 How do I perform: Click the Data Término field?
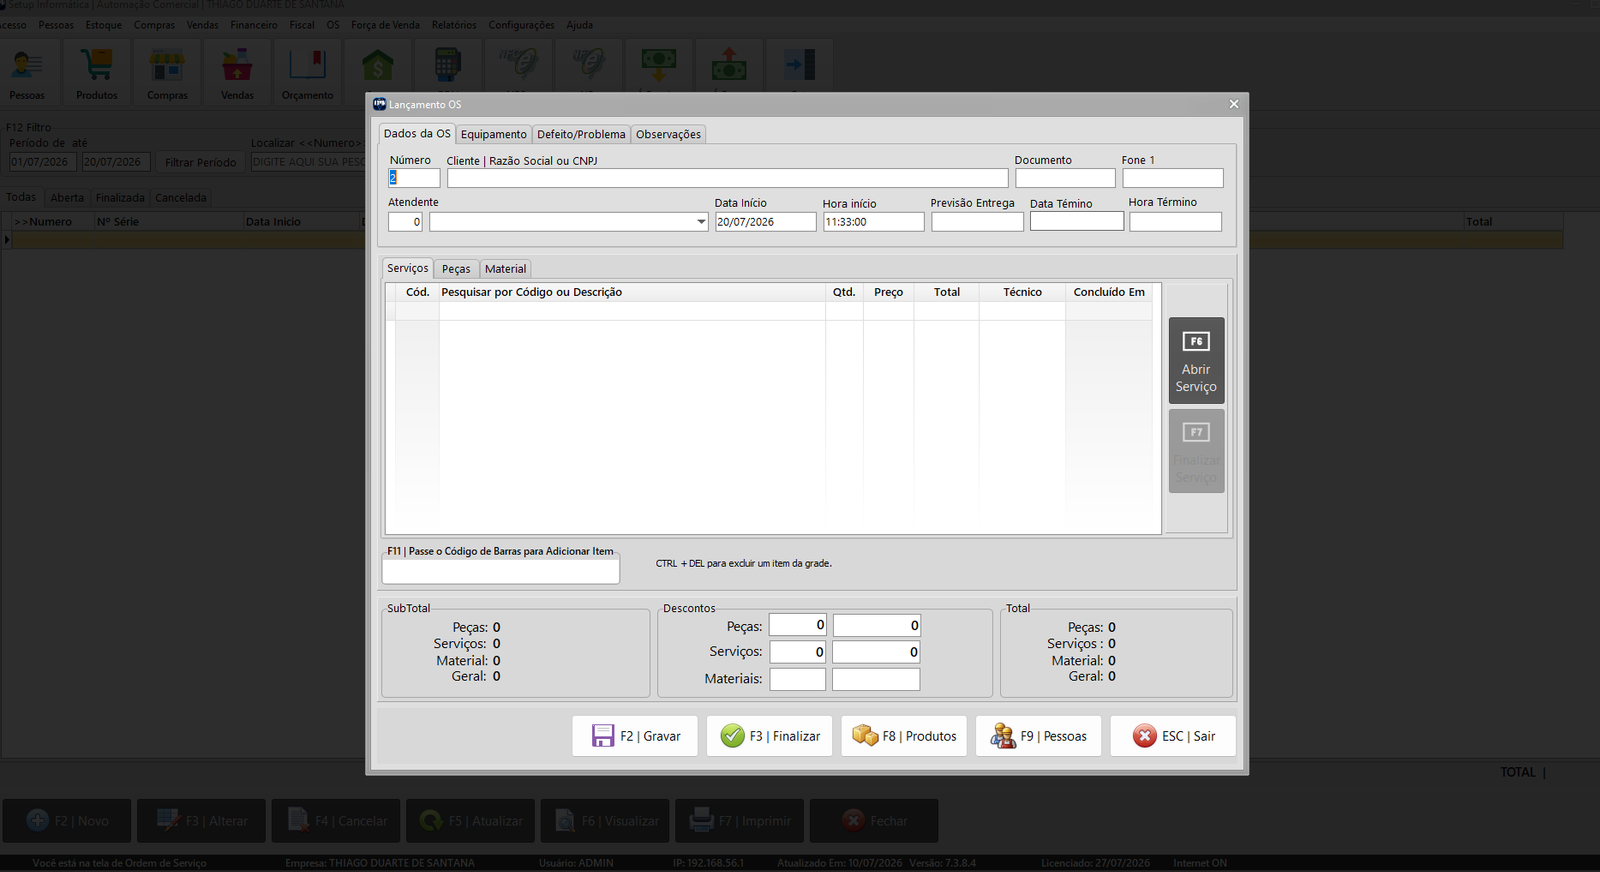[1076, 221]
